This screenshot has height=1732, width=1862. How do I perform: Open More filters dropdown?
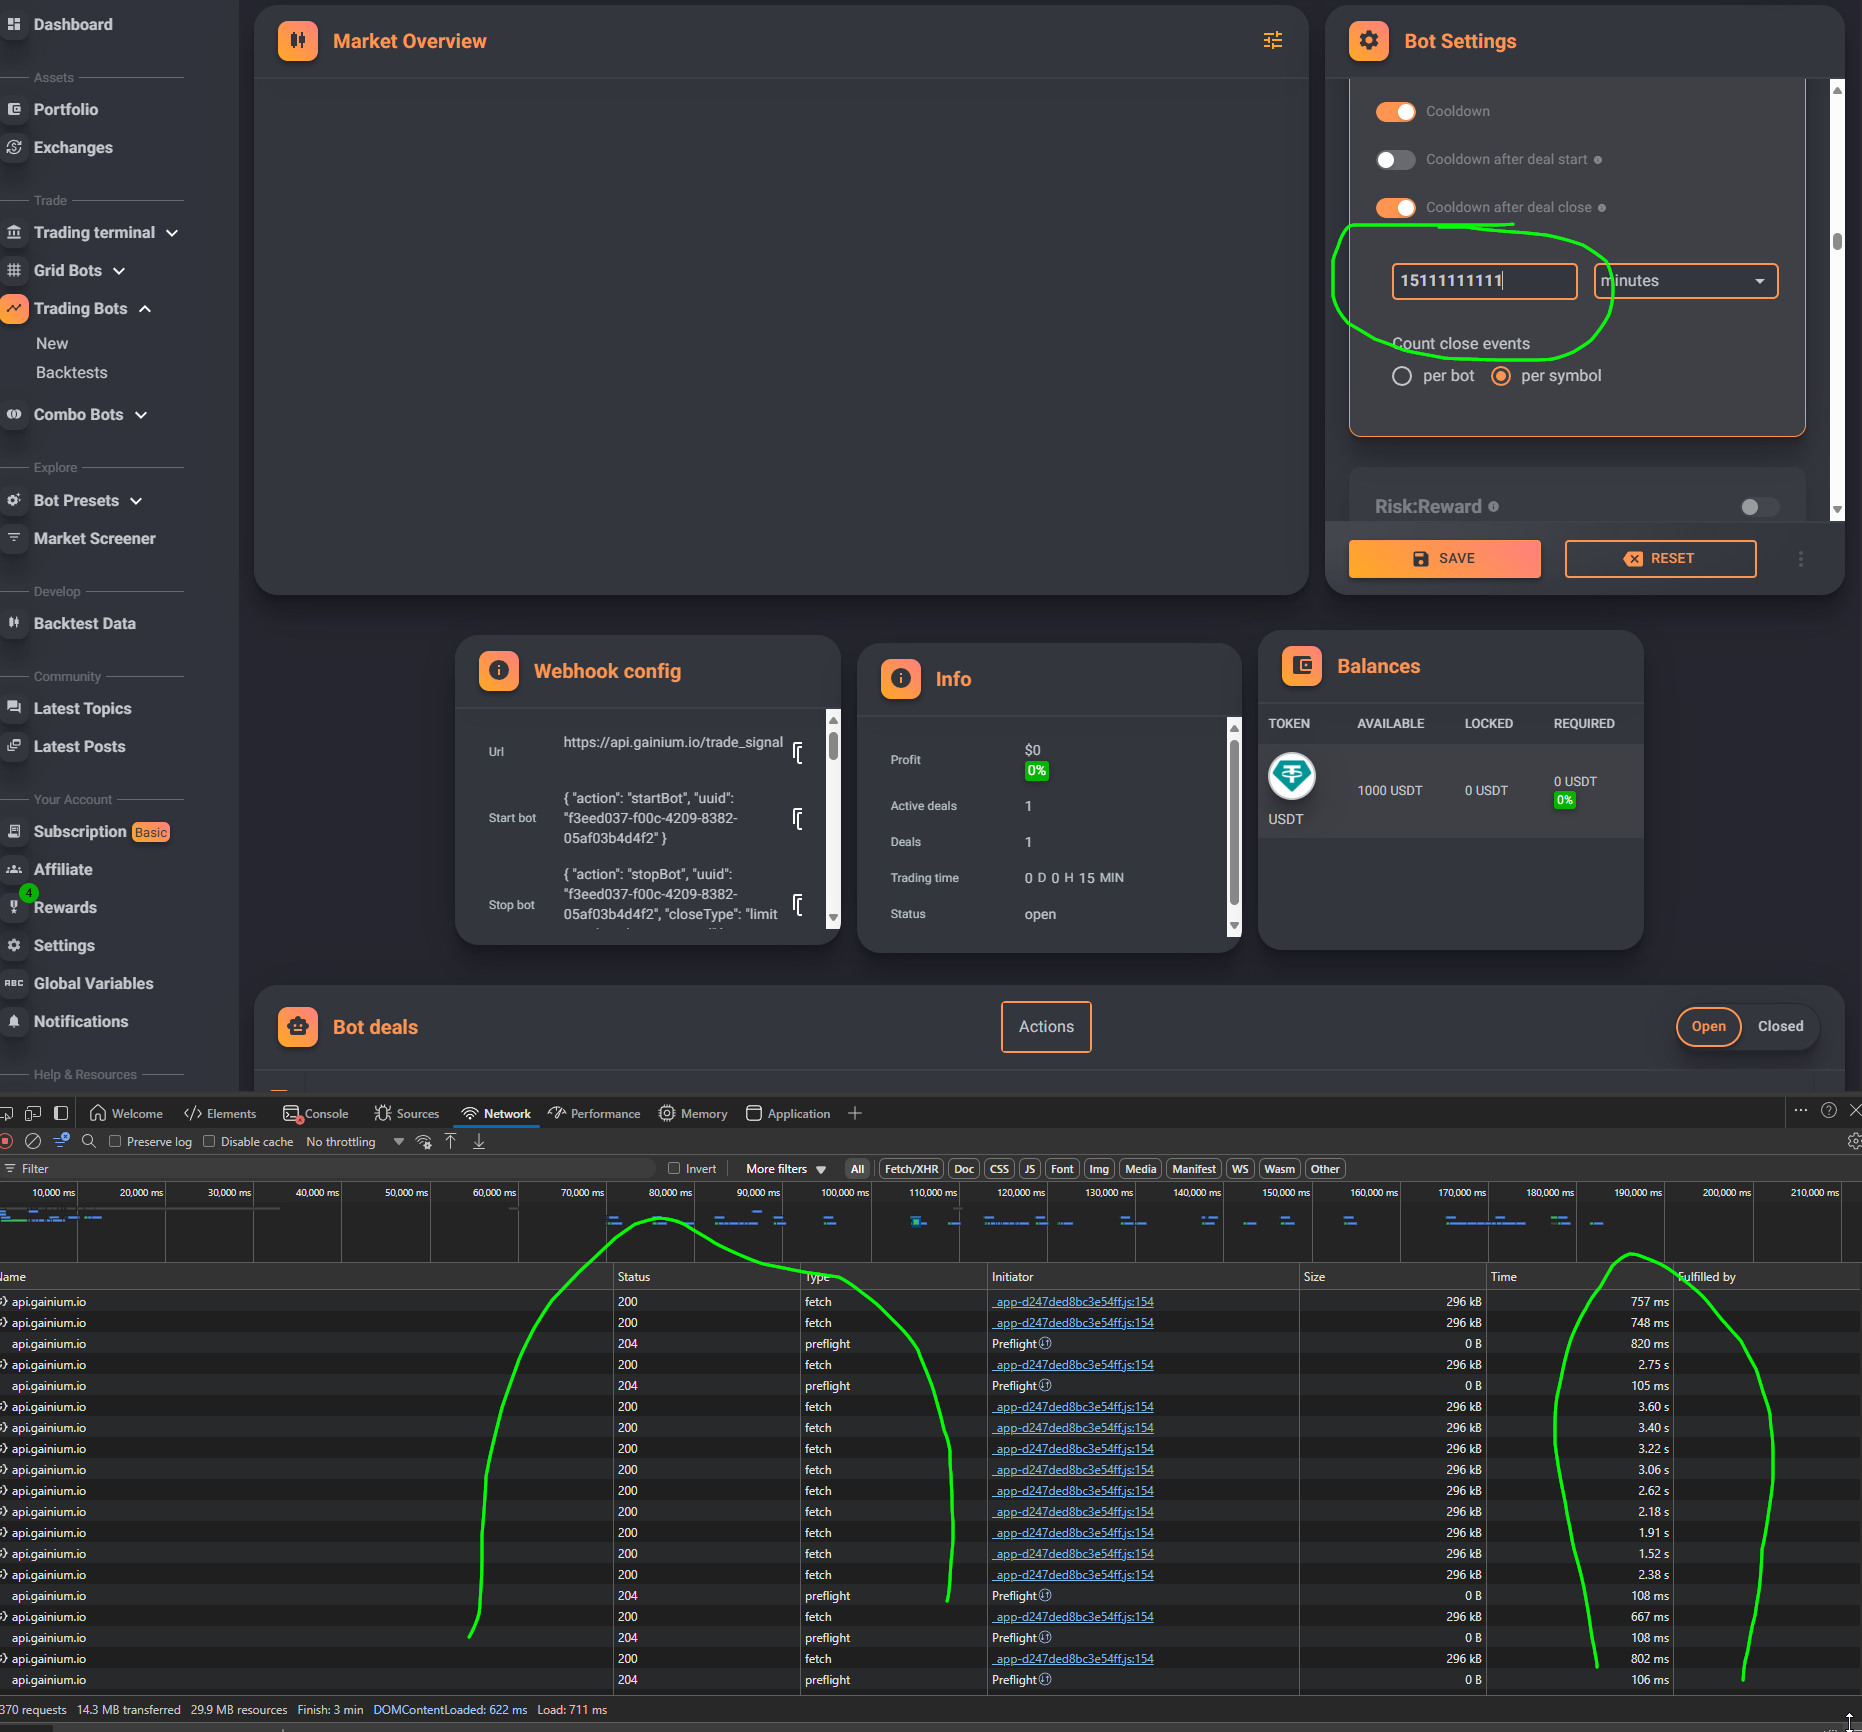[786, 1168]
